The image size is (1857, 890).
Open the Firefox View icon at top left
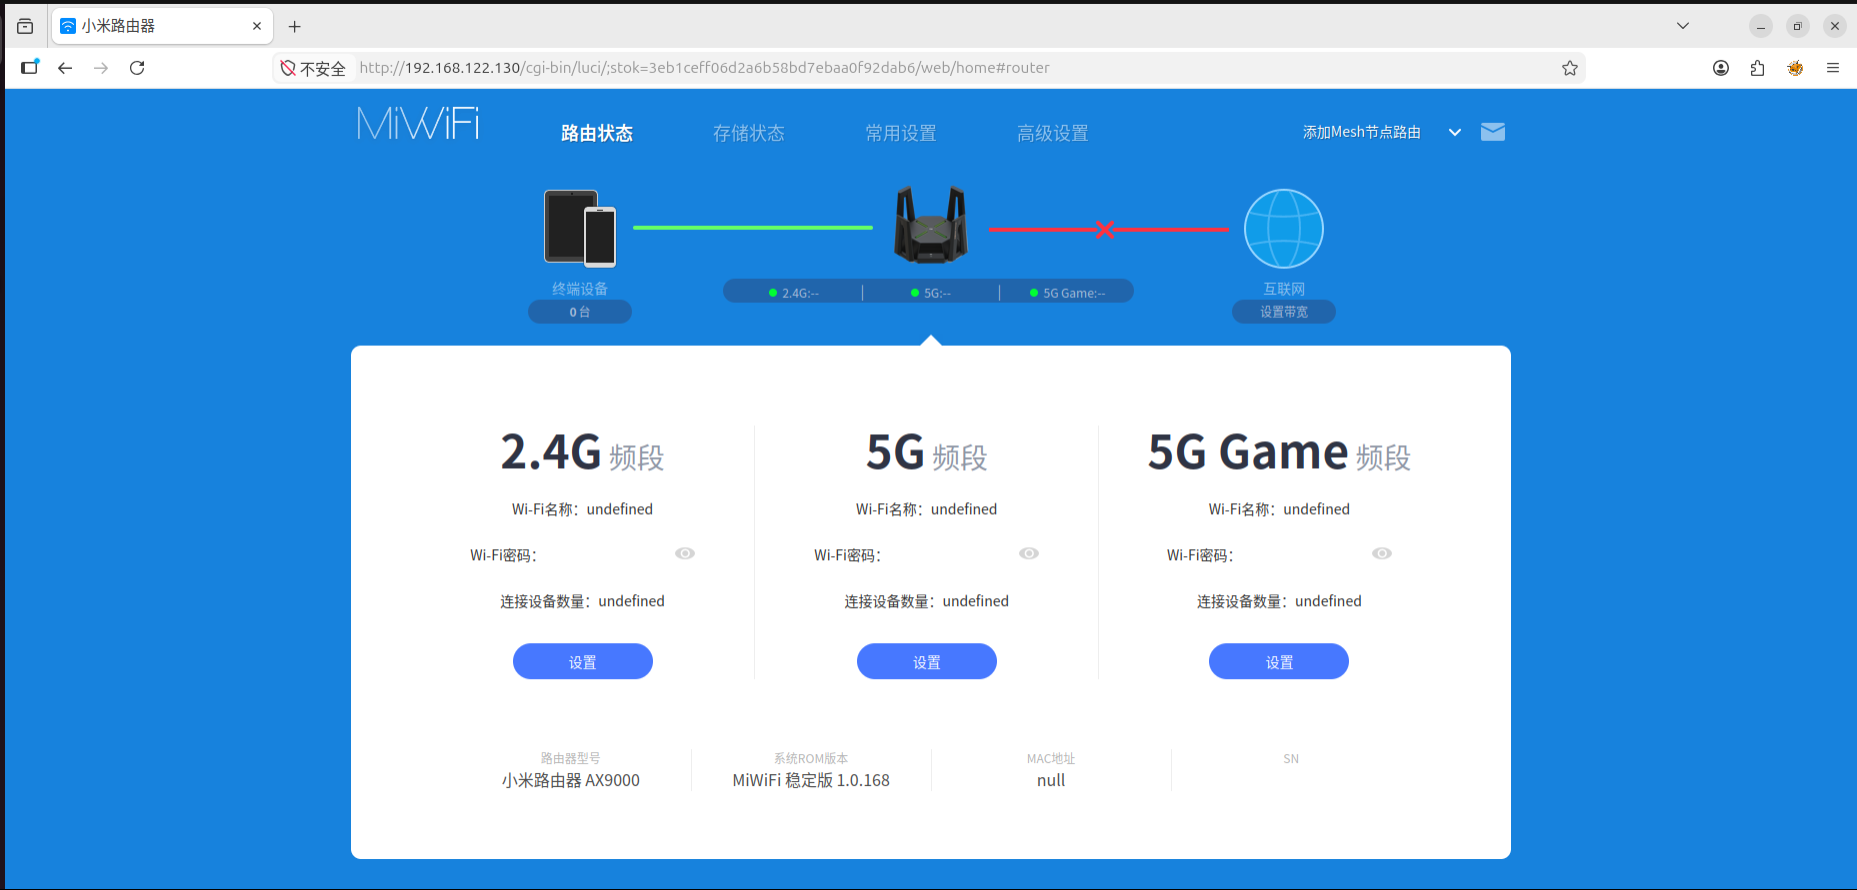point(25,26)
